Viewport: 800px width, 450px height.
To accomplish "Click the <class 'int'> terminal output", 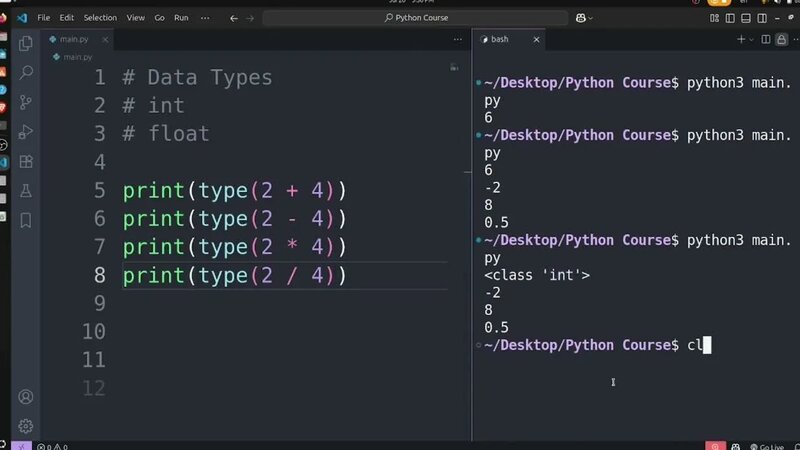I will pos(537,275).
